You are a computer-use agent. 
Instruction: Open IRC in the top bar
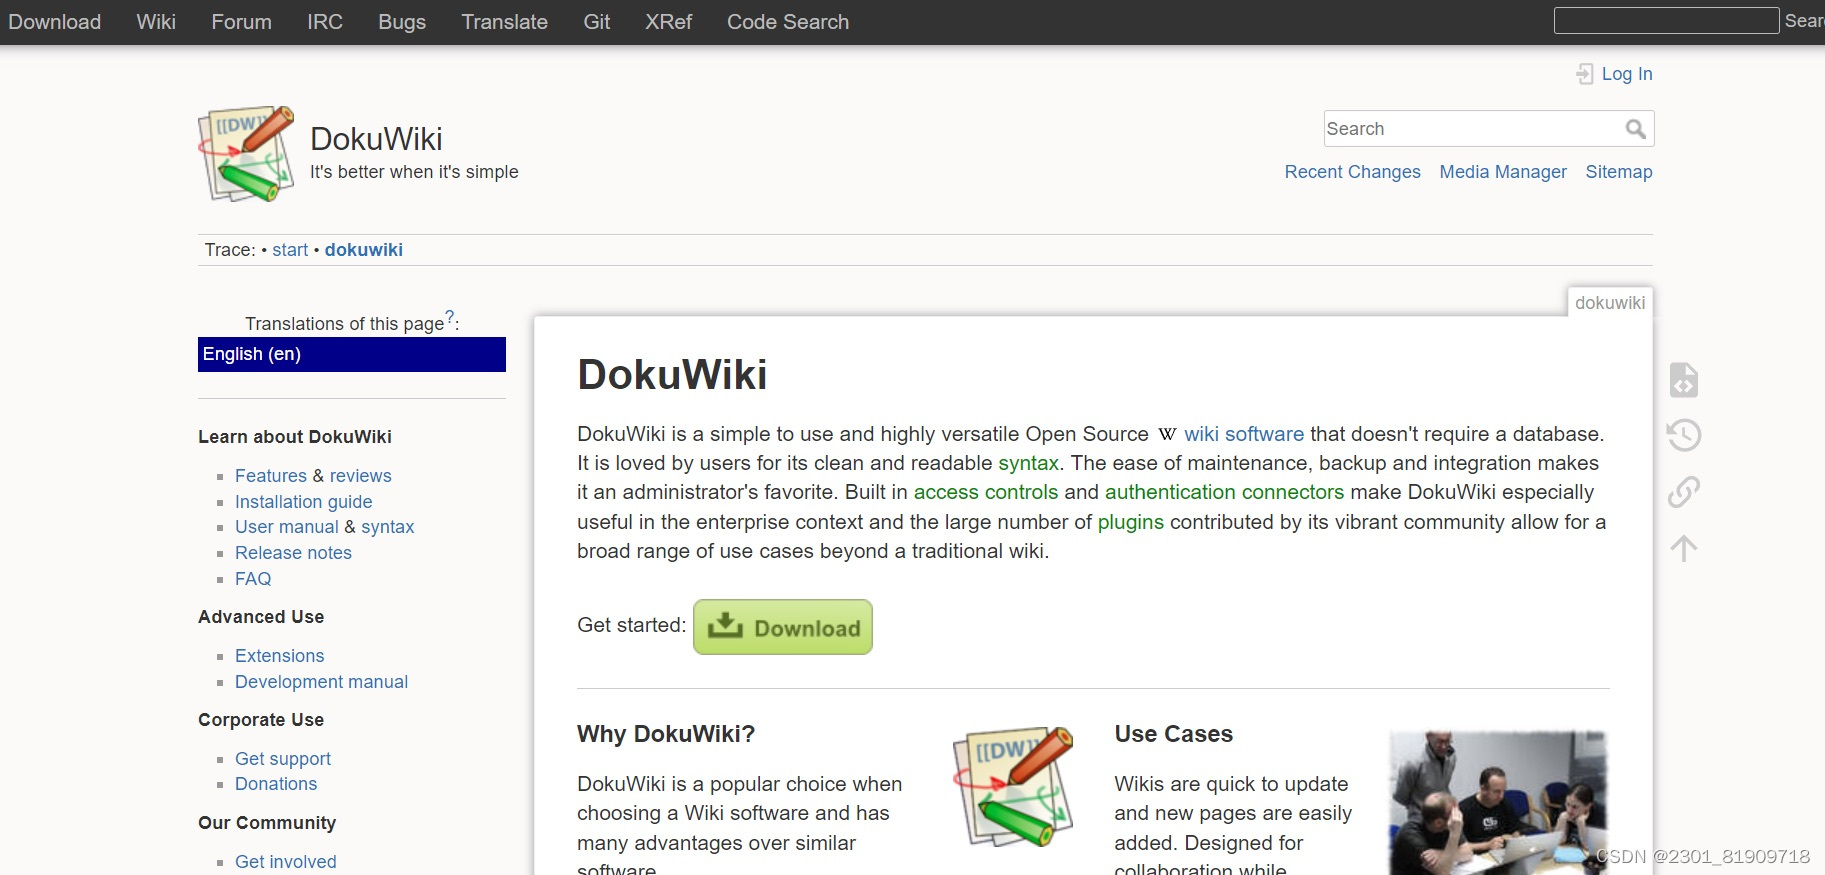325,22
